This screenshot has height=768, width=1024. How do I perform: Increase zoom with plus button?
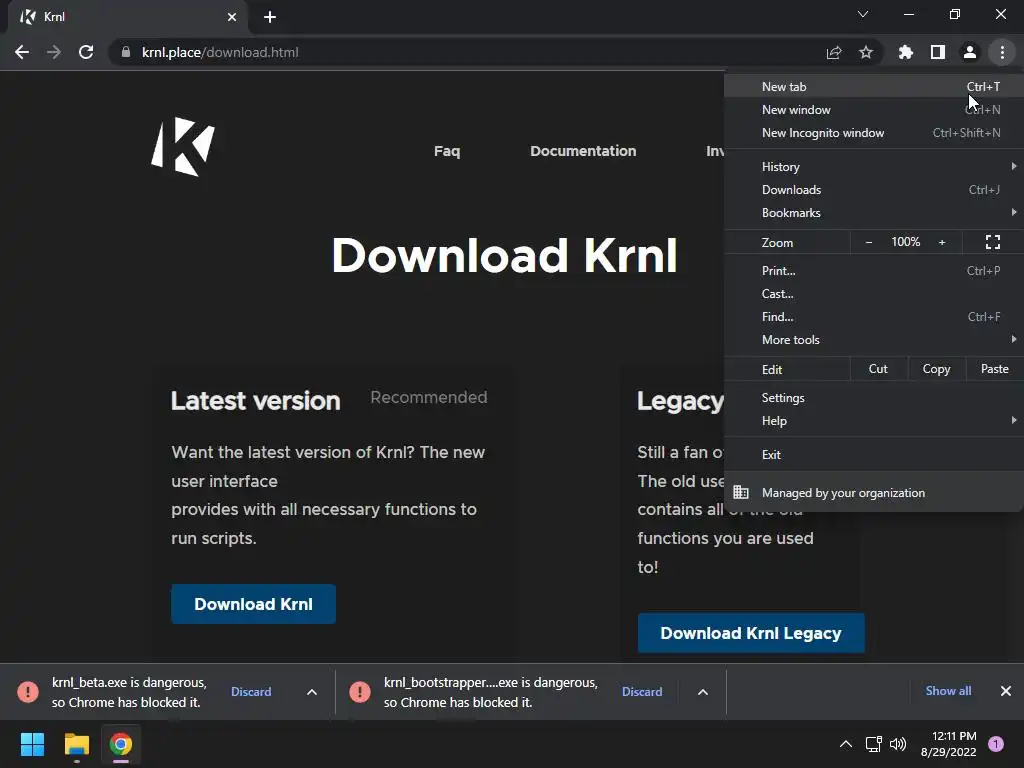click(942, 242)
